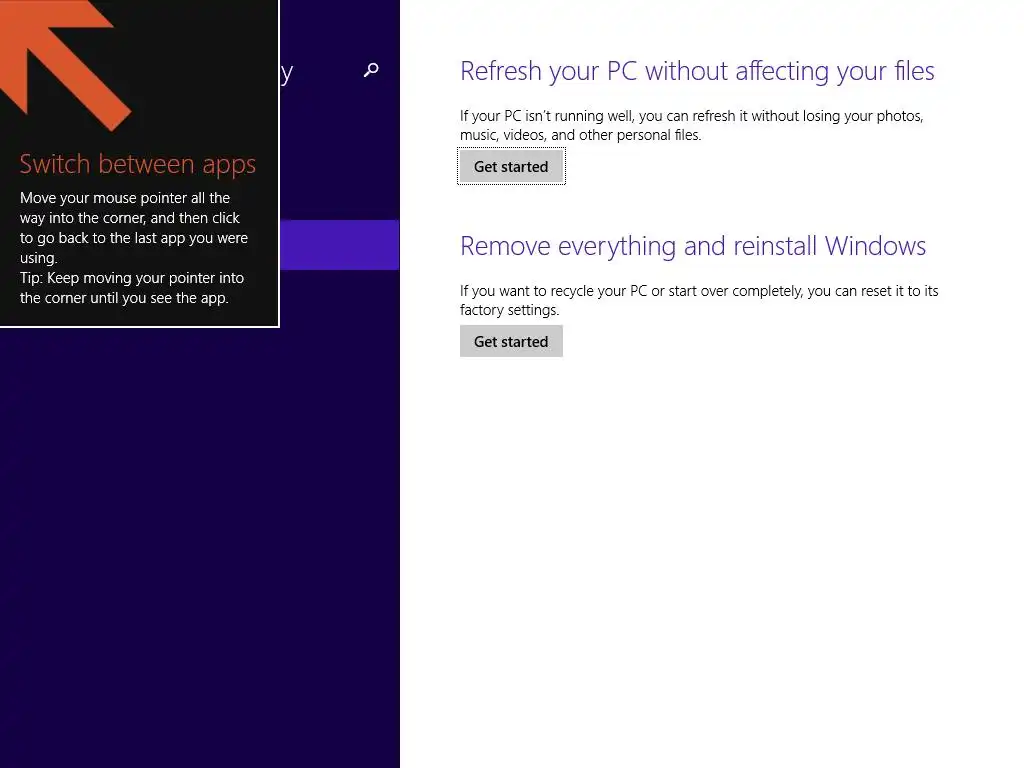Image resolution: width=1024 pixels, height=768 pixels.
Task: Click text 'If your PC isn't running well'
Action: click(546, 116)
